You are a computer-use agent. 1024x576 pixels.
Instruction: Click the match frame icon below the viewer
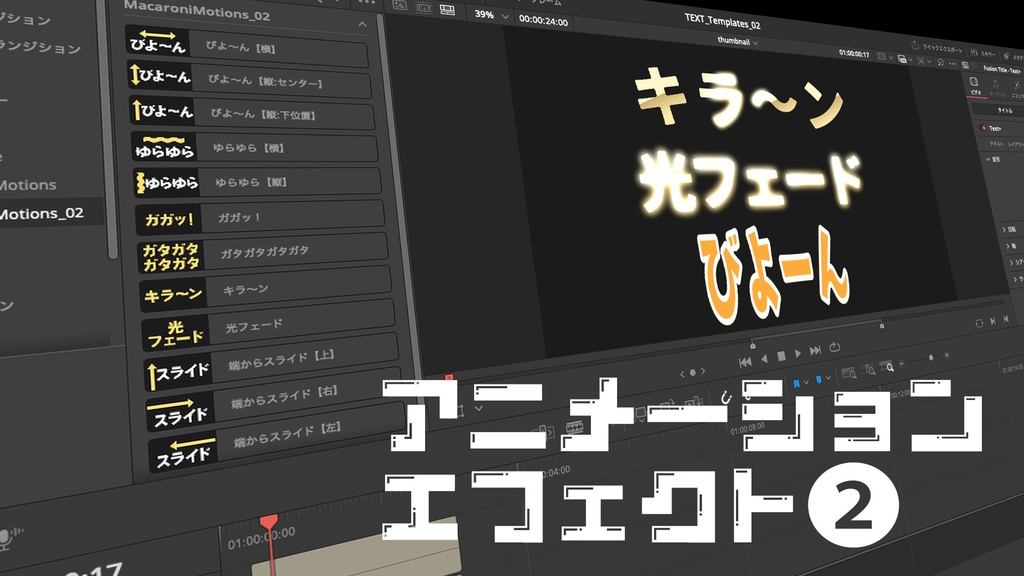979,323
